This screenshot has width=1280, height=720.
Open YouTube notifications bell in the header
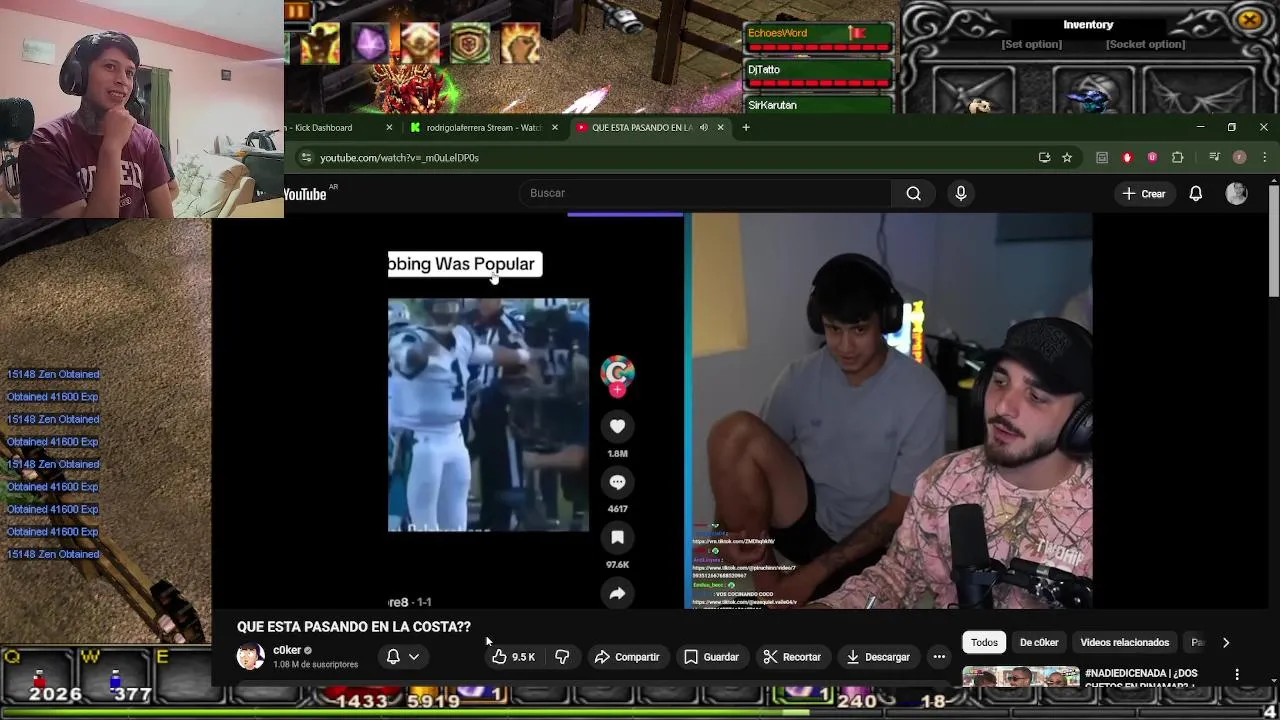point(1196,194)
